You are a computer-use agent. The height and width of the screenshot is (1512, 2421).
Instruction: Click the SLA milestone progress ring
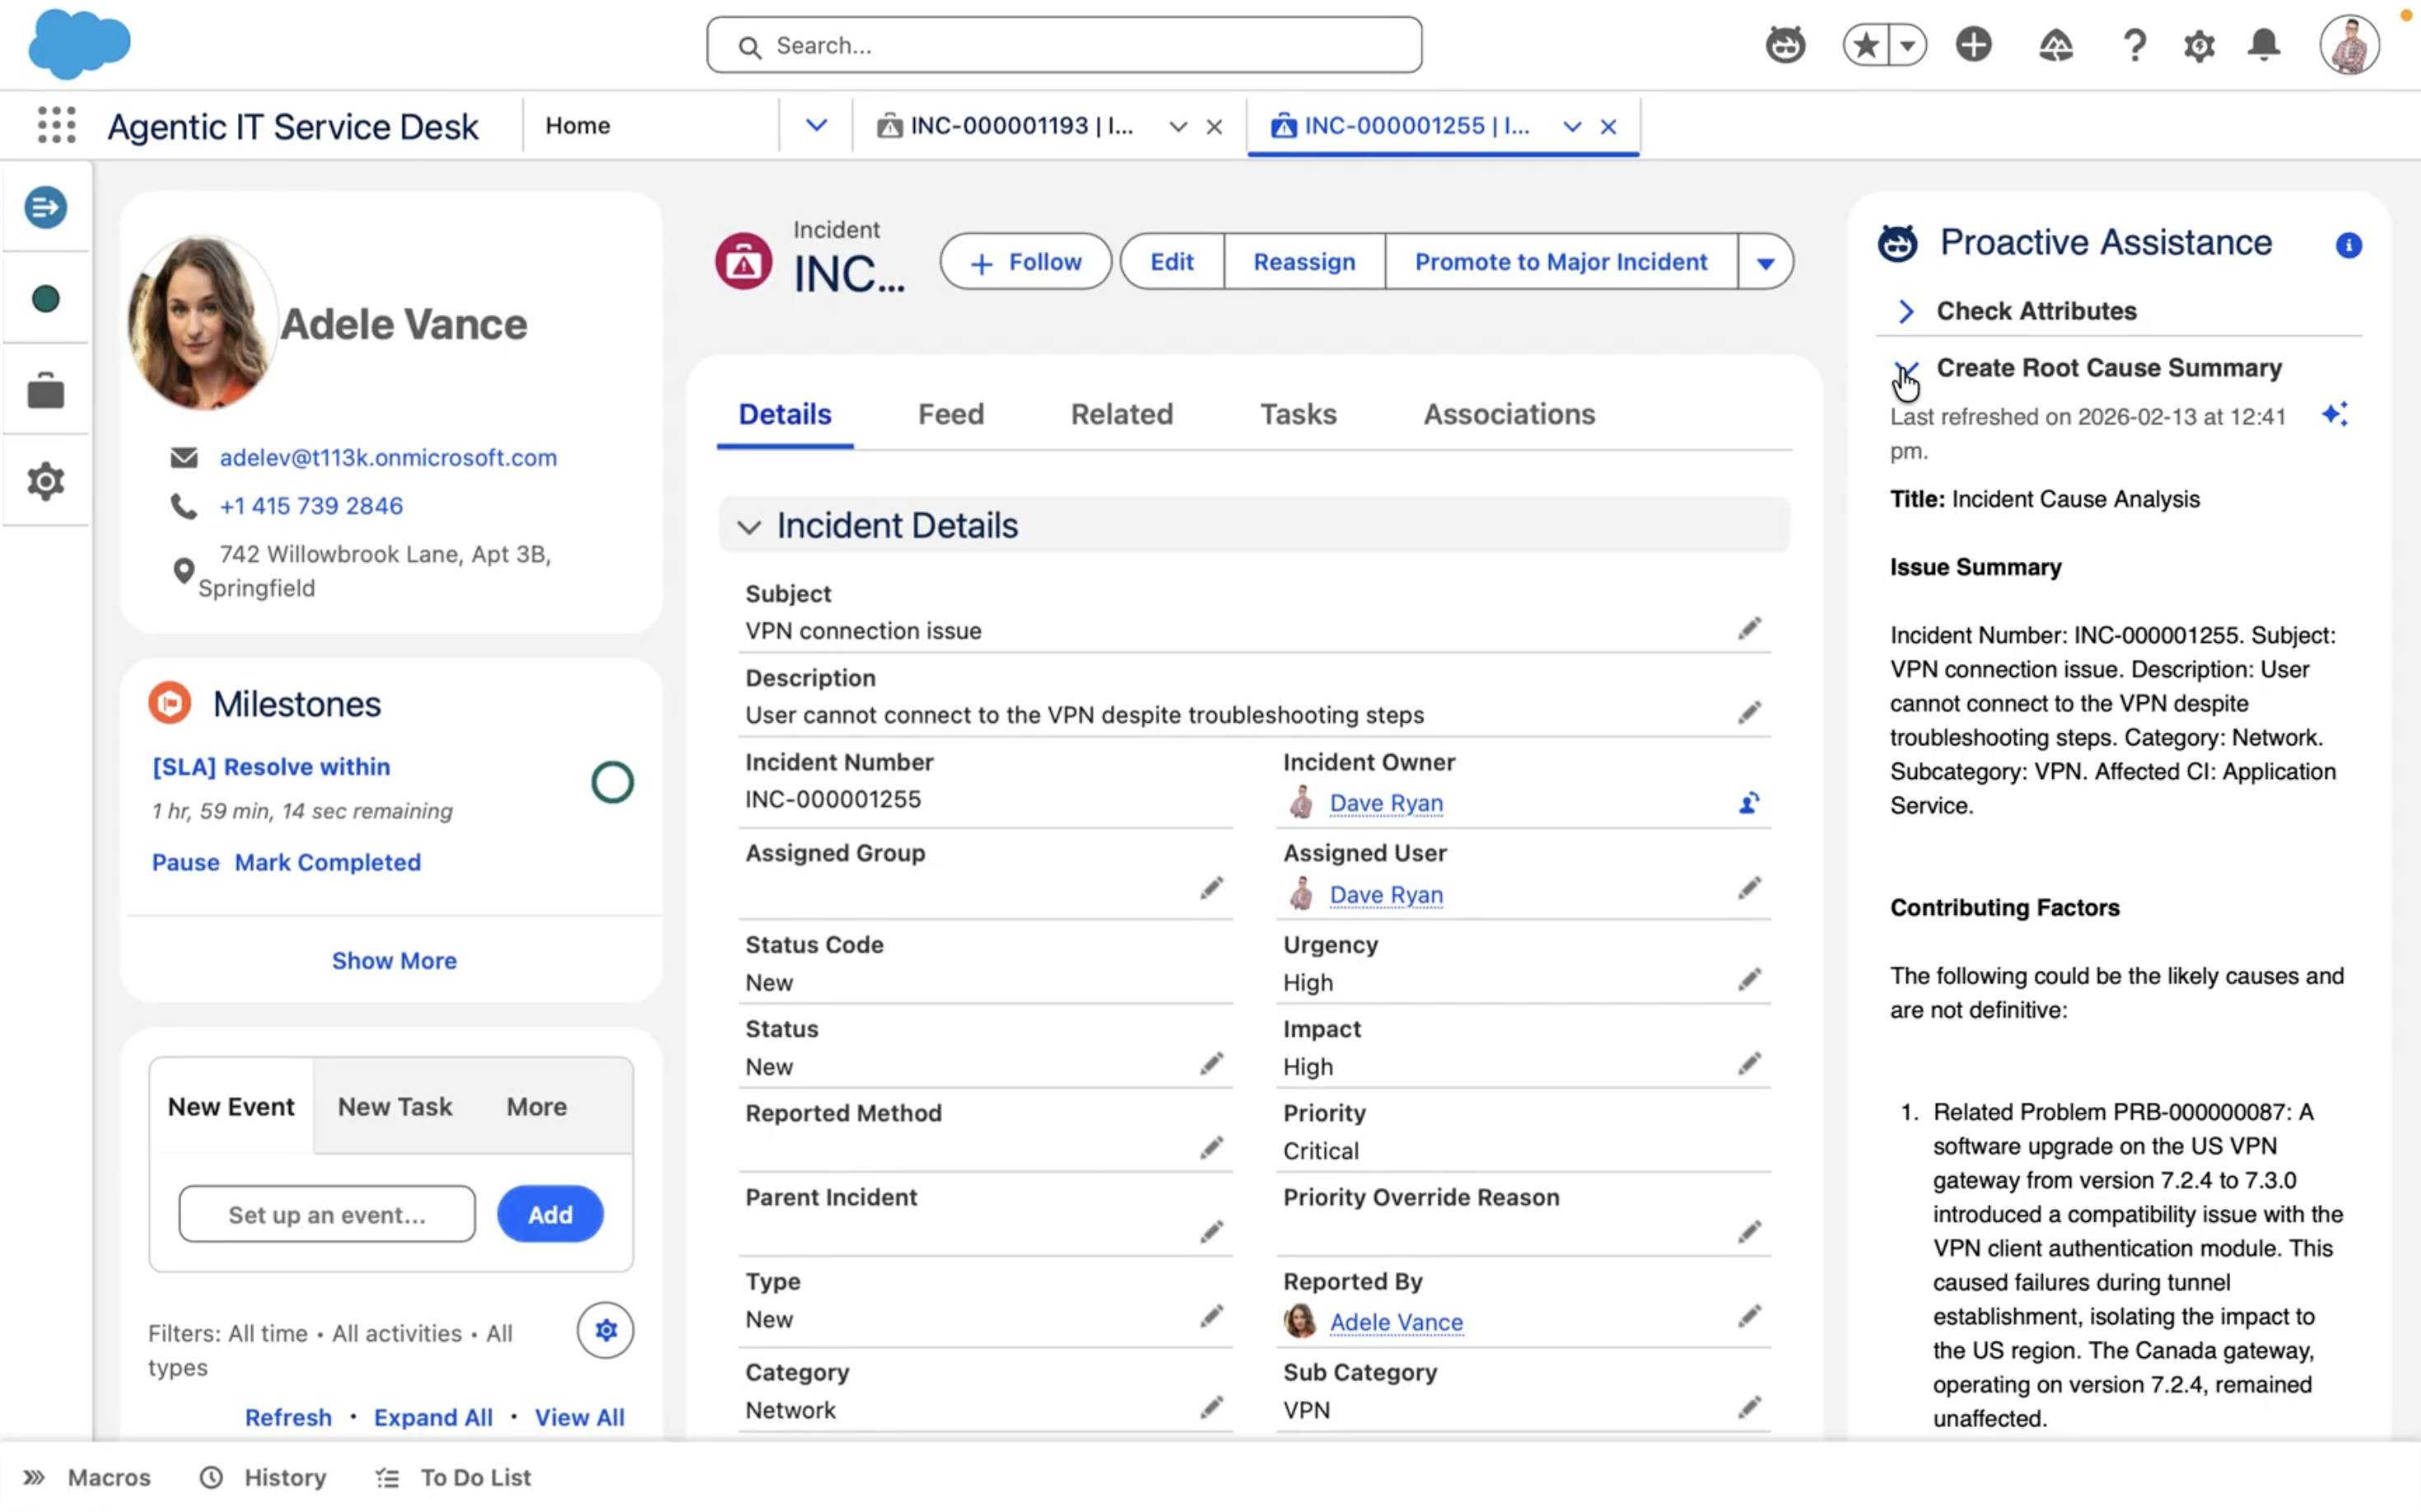pyautogui.click(x=612, y=783)
